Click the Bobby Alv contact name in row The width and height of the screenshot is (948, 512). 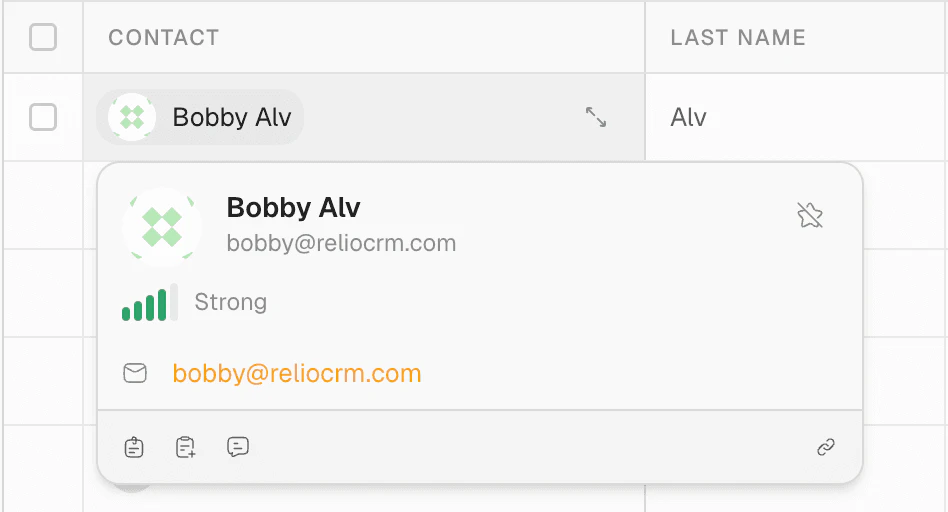(232, 118)
